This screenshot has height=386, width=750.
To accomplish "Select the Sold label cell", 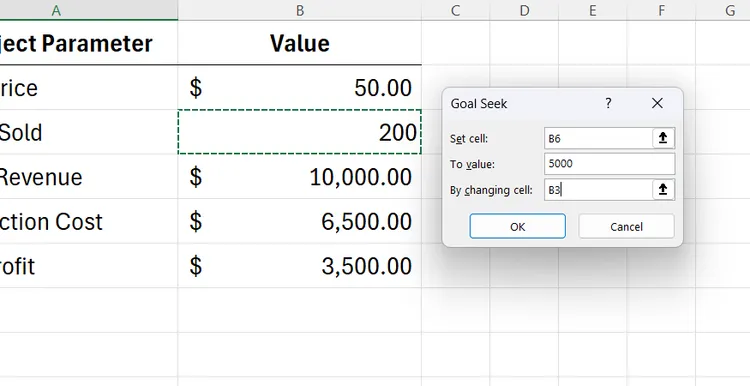I will click(88, 132).
